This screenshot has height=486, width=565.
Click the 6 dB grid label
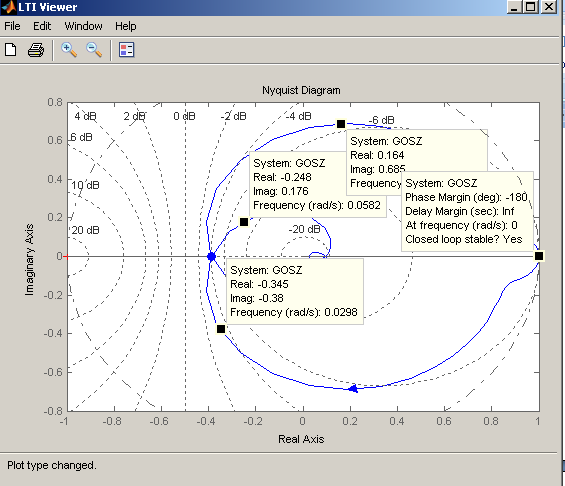pos(81,137)
